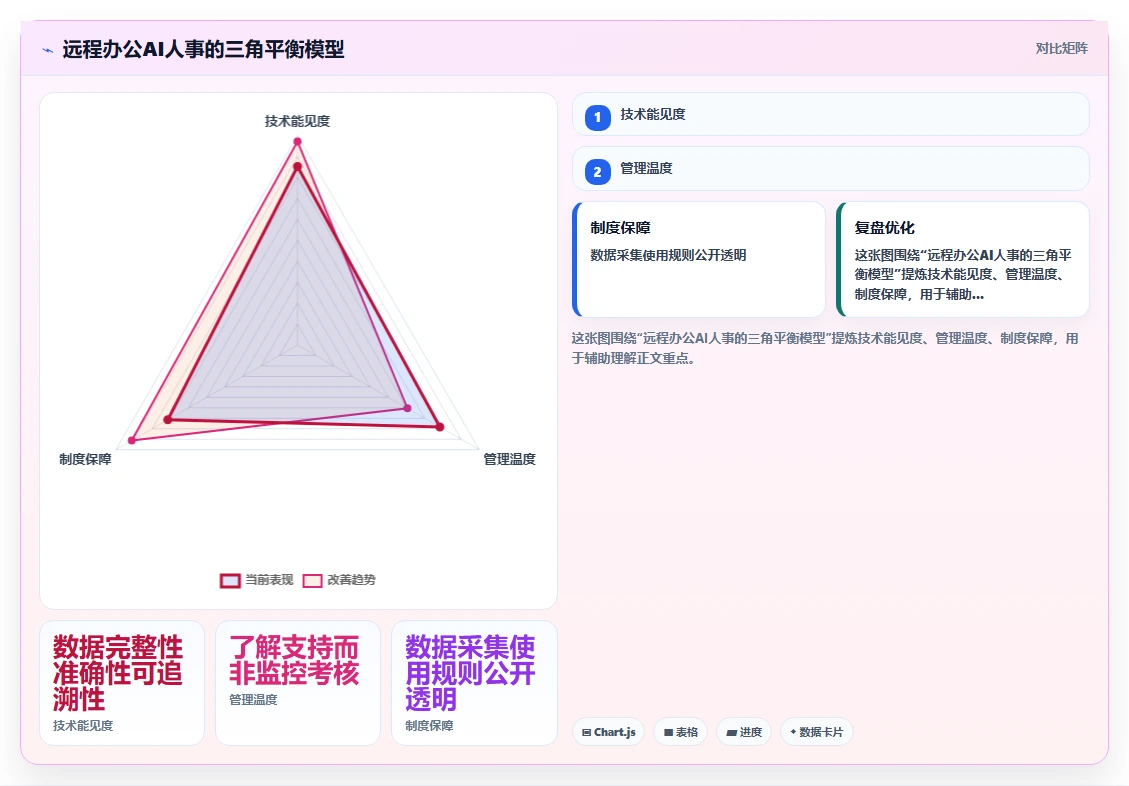
Task: Click the icon in the Chart.js tag
Action: (x=586, y=733)
